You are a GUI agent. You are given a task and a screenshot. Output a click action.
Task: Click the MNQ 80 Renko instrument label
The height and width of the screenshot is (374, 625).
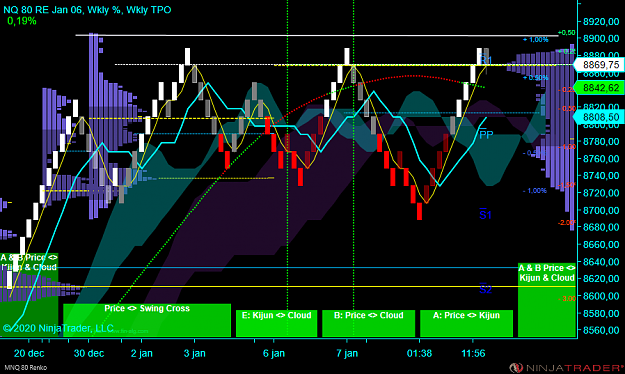pyautogui.click(x=26, y=368)
